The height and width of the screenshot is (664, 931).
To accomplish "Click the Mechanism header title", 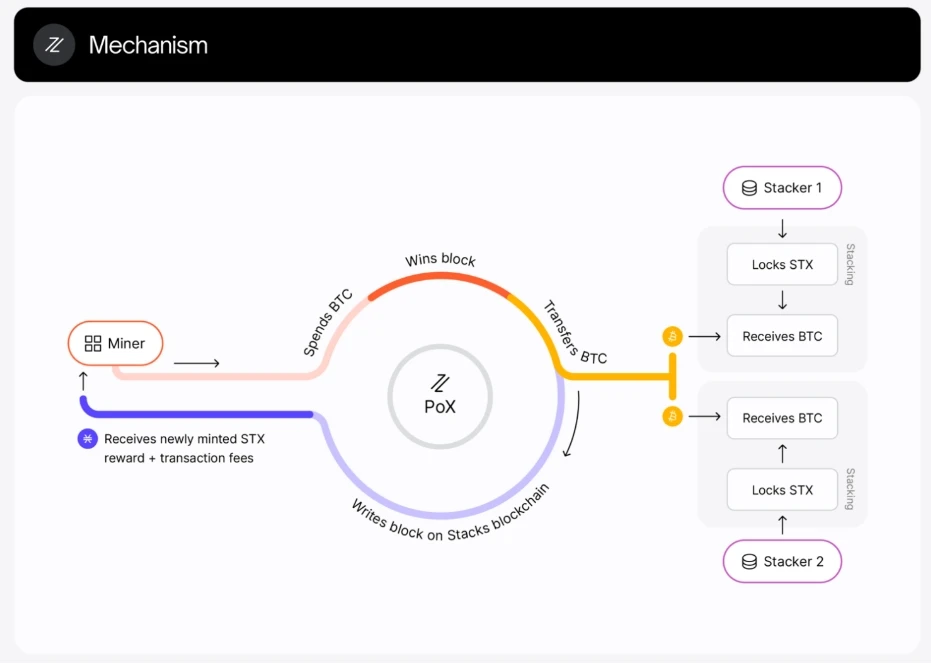I will pyautogui.click(x=148, y=45).
